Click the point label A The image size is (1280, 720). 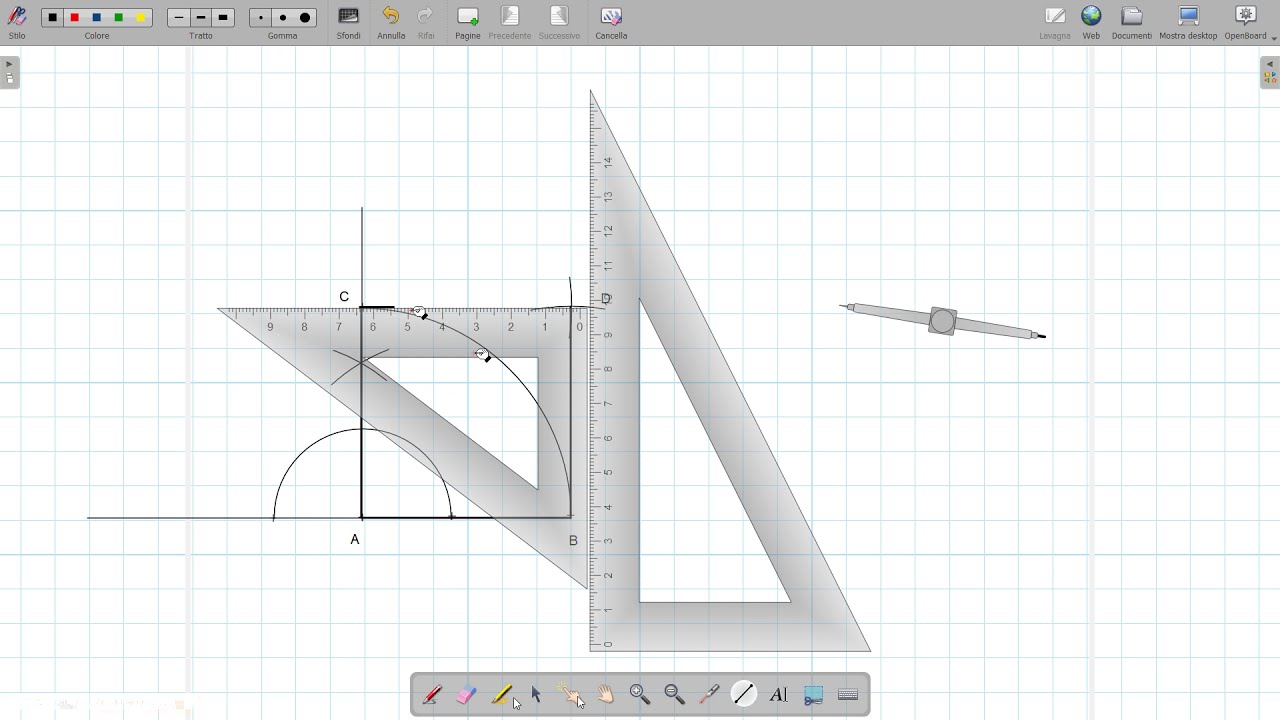[x=355, y=539]
